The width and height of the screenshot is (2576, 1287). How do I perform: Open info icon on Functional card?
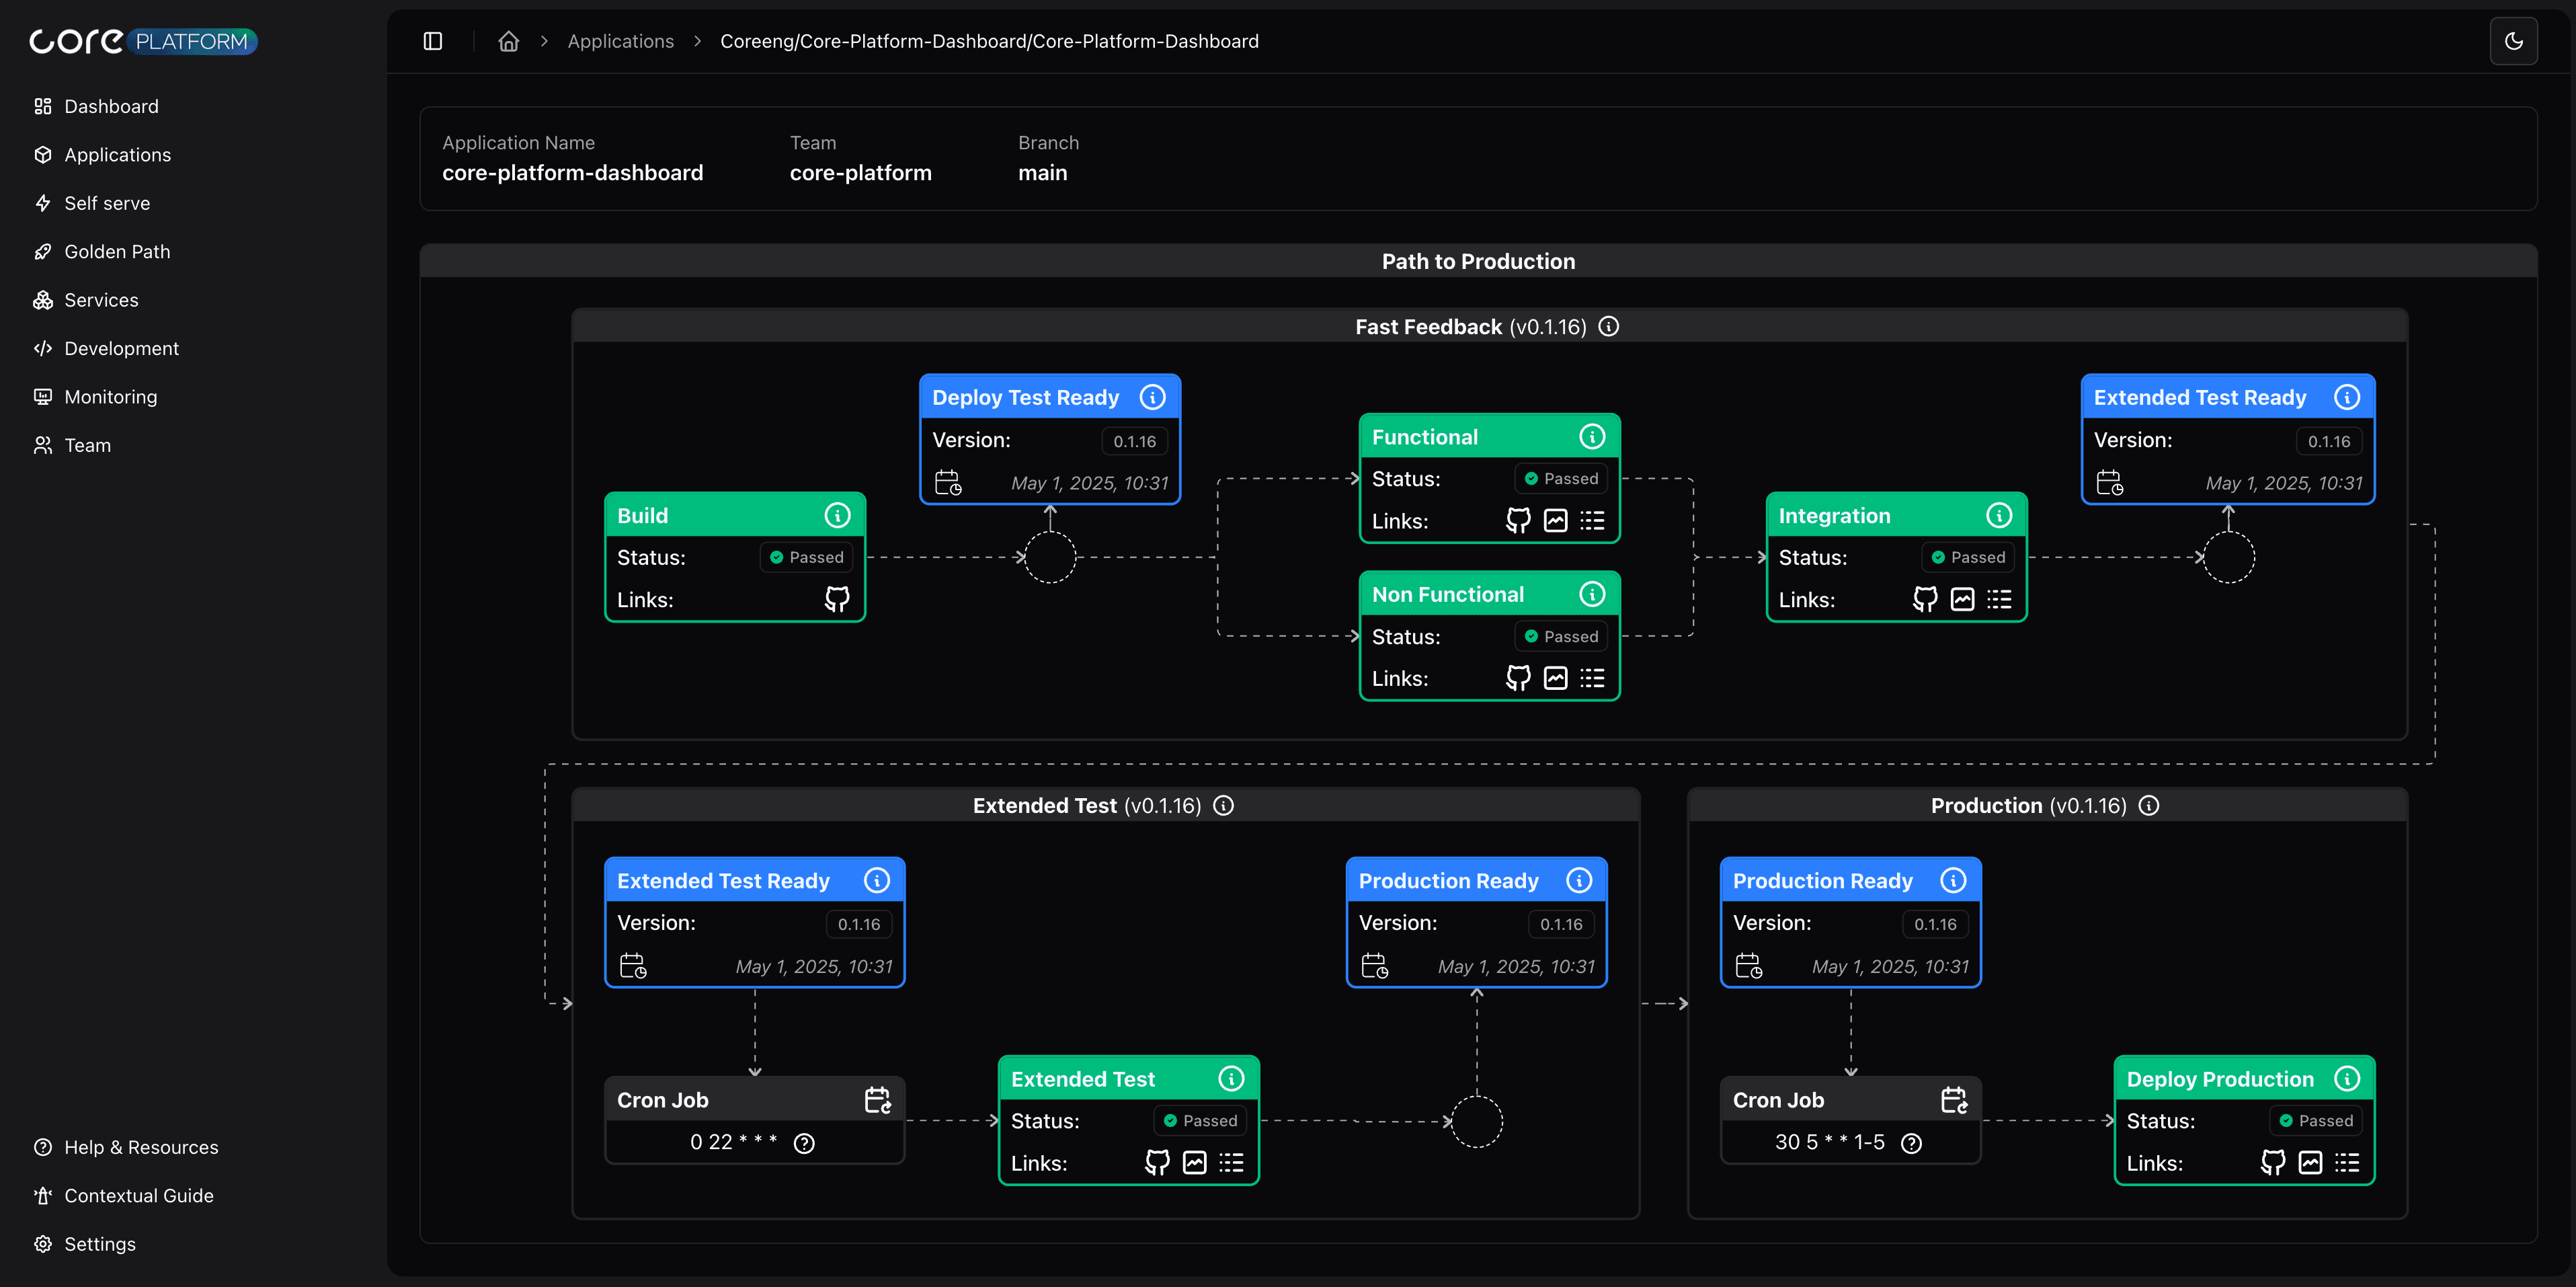click(x=1592, y=436)
